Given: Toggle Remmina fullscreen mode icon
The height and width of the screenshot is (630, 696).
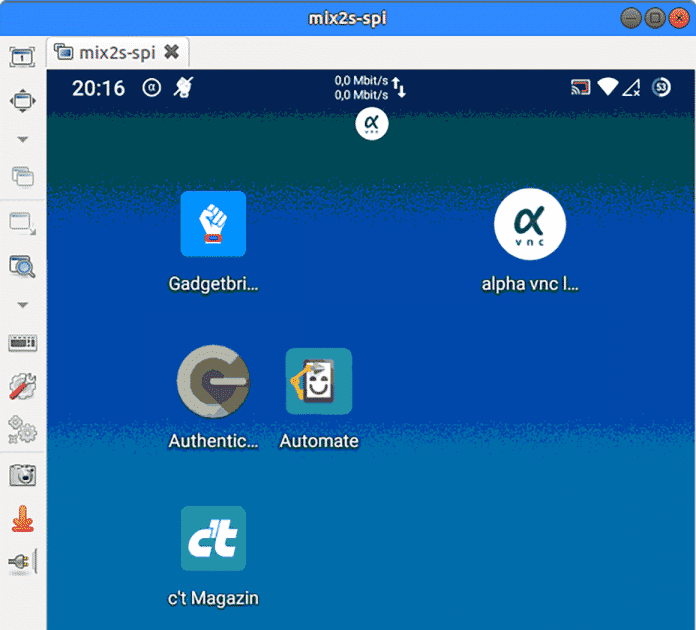Looking at the screenshot, I should pos(22,57).
